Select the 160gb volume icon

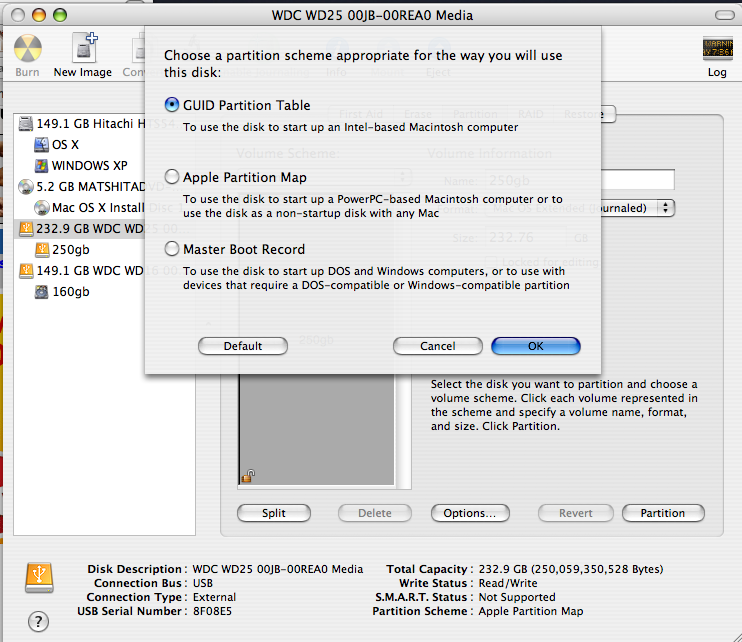(42, 292)
